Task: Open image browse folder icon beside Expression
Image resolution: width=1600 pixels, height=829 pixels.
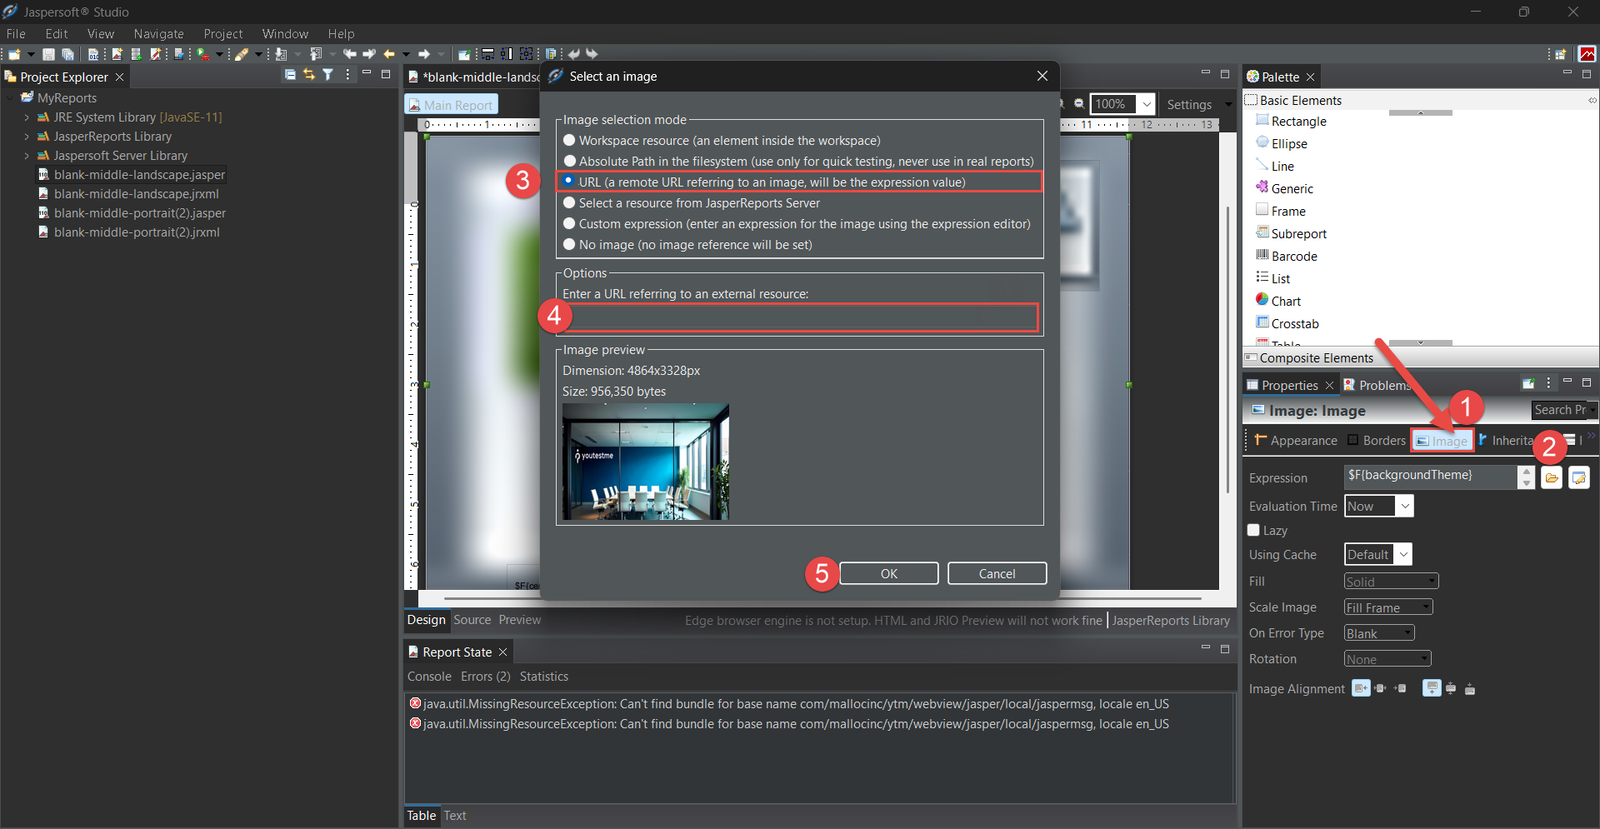Action: 1551,478
